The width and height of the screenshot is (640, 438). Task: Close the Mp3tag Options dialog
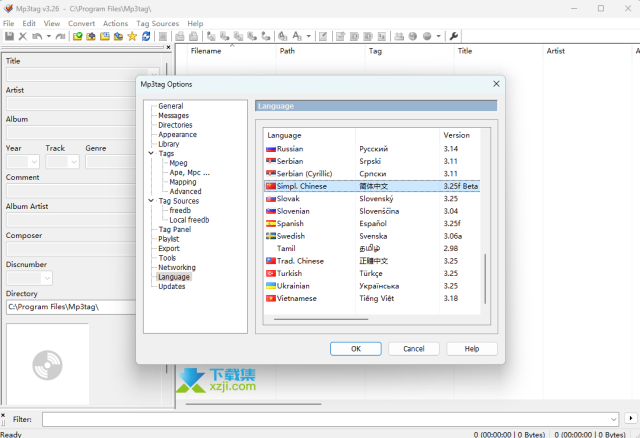click(x=496, y=84)
